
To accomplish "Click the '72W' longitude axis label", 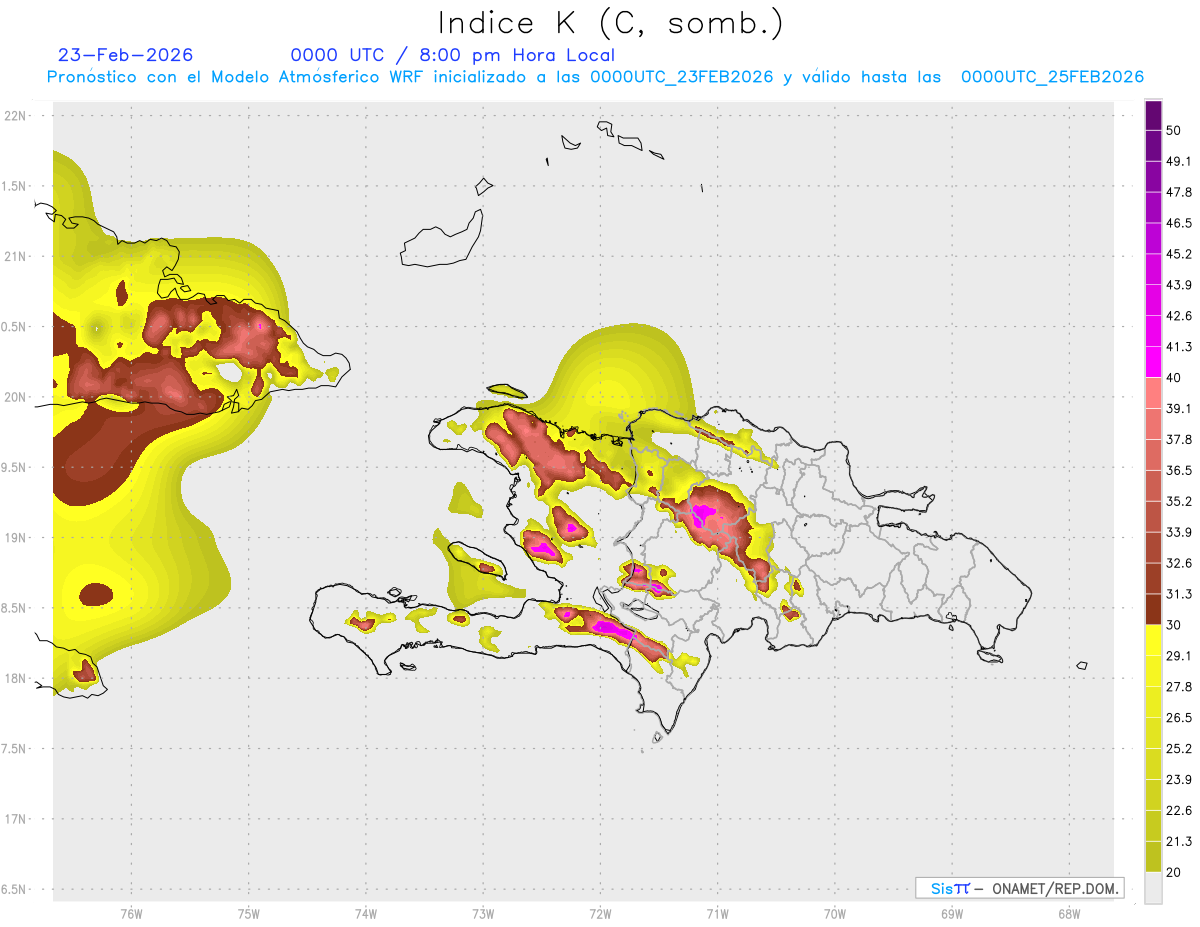I will tap(600, 913).
